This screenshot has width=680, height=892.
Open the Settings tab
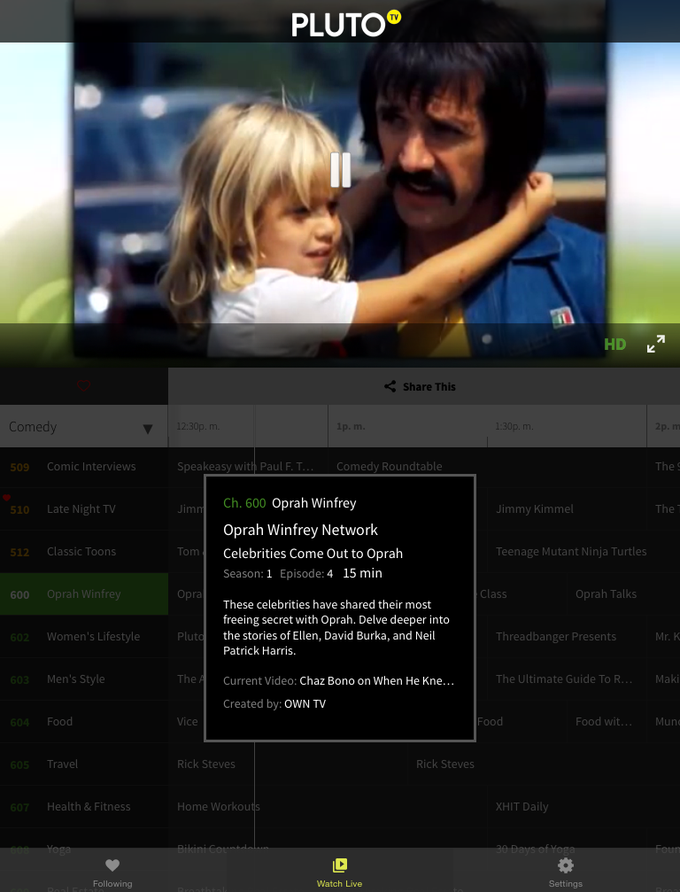point(566,873)
